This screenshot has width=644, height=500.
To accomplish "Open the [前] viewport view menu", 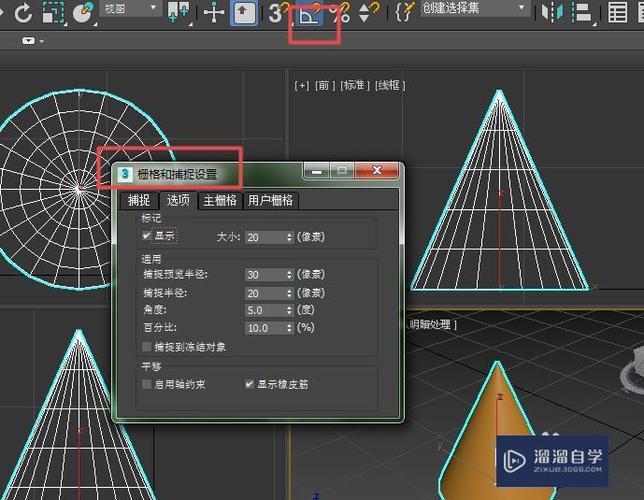I will 324,85.
